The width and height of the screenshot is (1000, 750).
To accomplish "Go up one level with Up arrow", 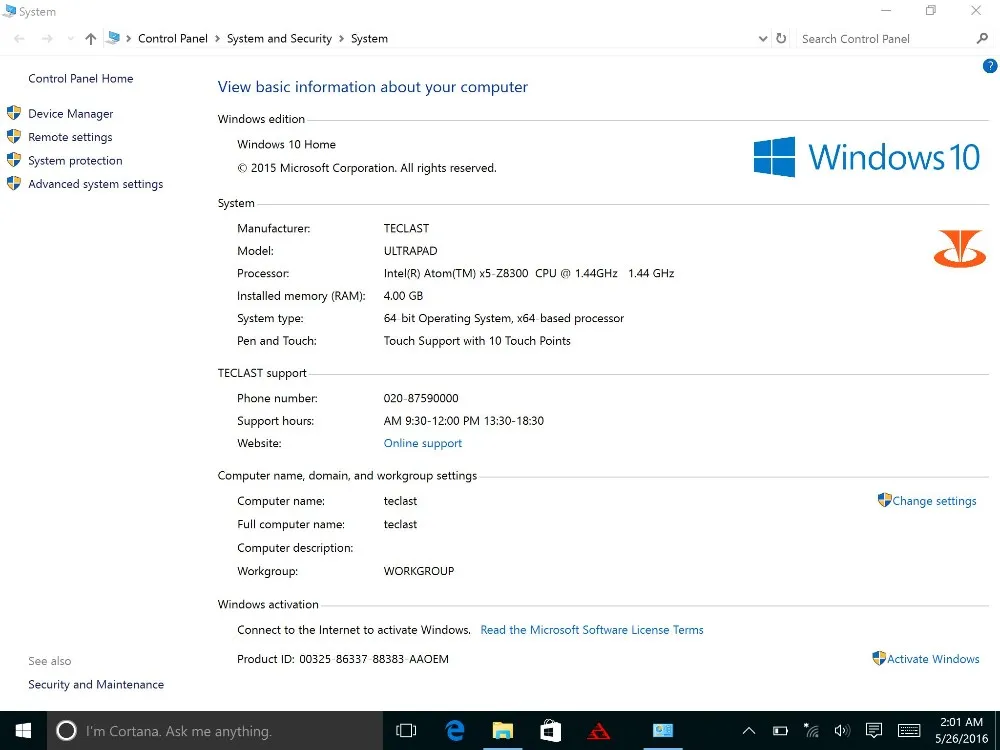I will click(x=91, y=39).
